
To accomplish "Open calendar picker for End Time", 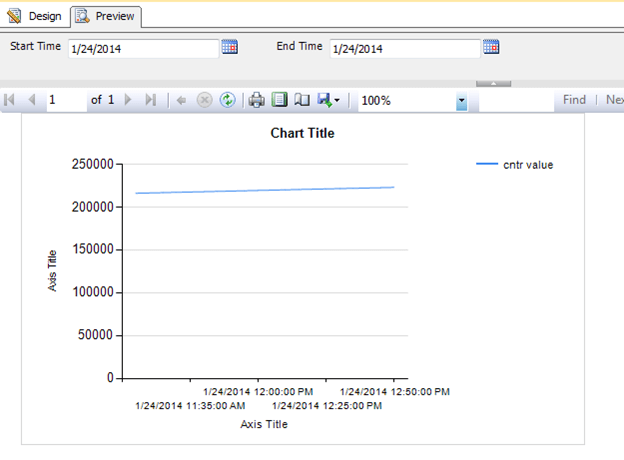I will point(491,47).
